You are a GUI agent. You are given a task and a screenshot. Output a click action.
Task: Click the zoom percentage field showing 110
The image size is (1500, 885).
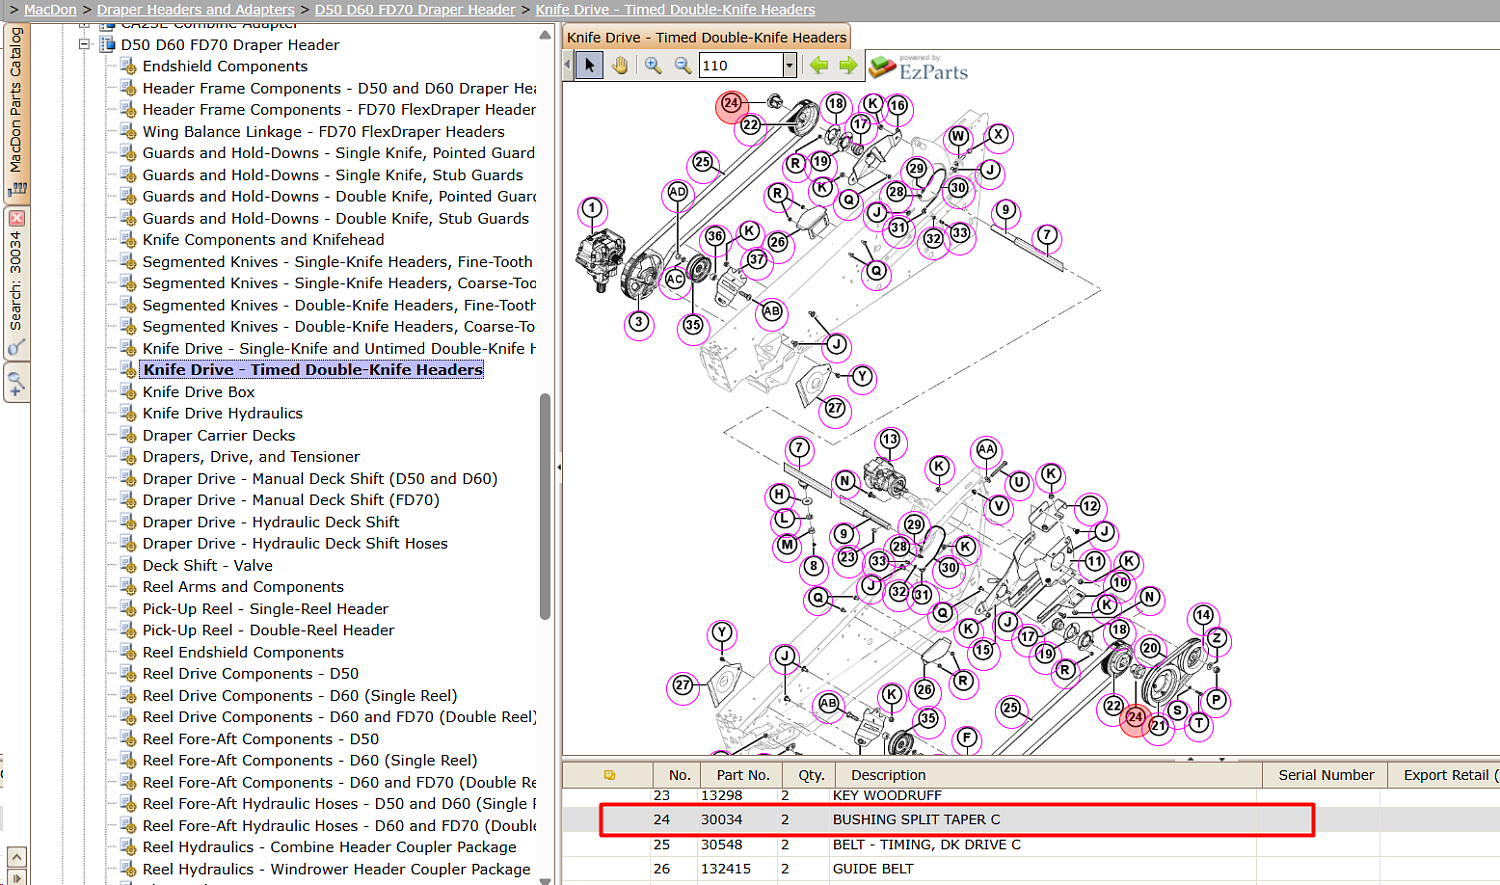click(x=740, y=66)
